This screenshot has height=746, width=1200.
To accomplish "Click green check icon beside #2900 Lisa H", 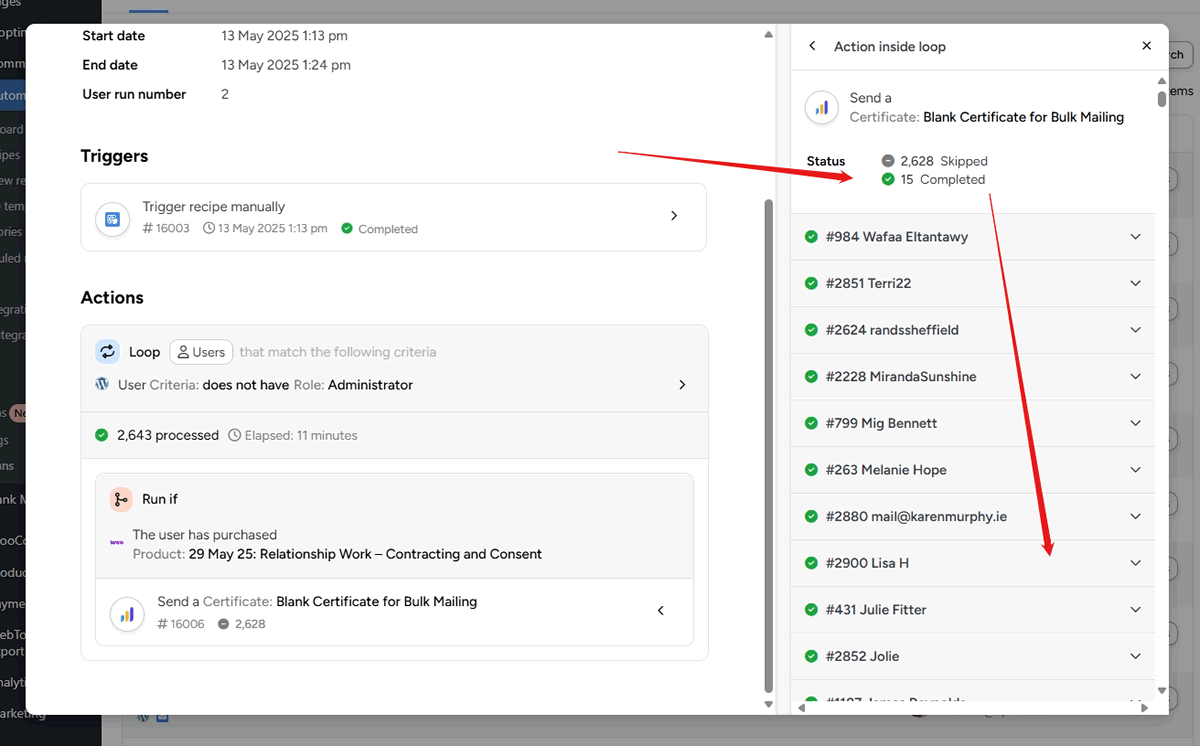I will [812, 563].
